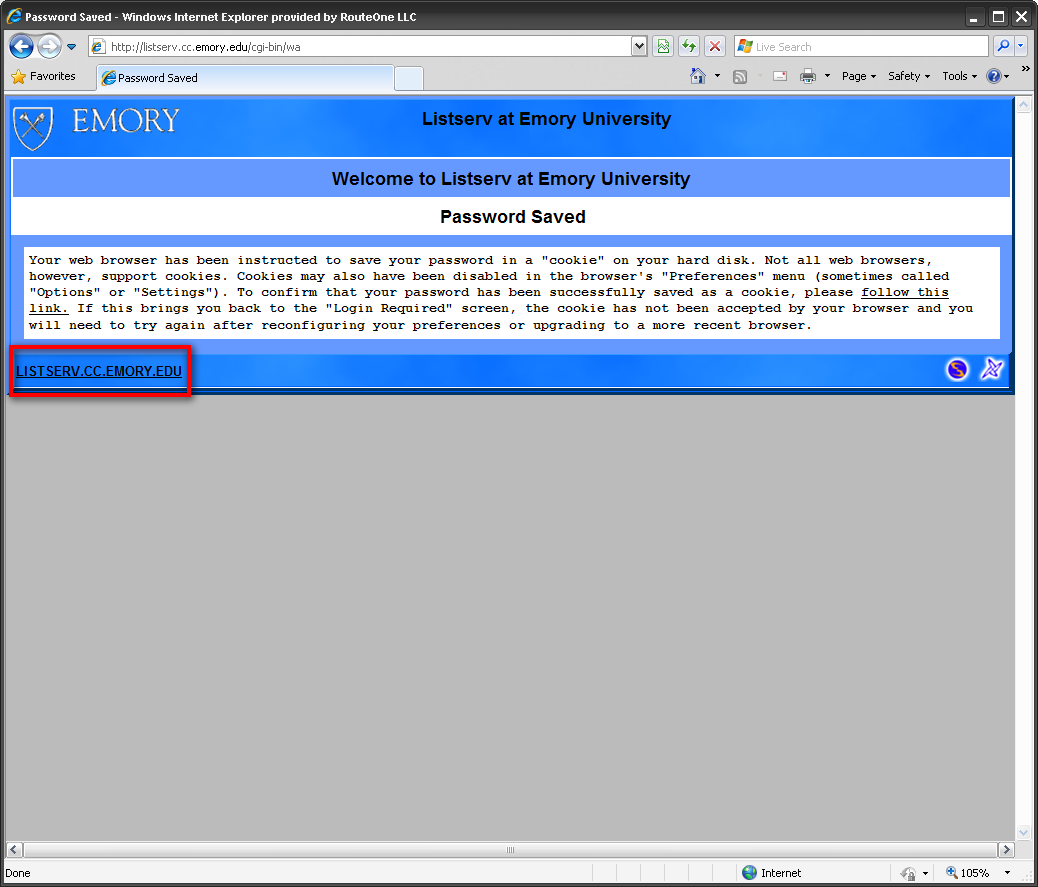Click the 'follow this link' hyperlink
This screenshot has height=887, width=1038.
(x=905, y=293)
